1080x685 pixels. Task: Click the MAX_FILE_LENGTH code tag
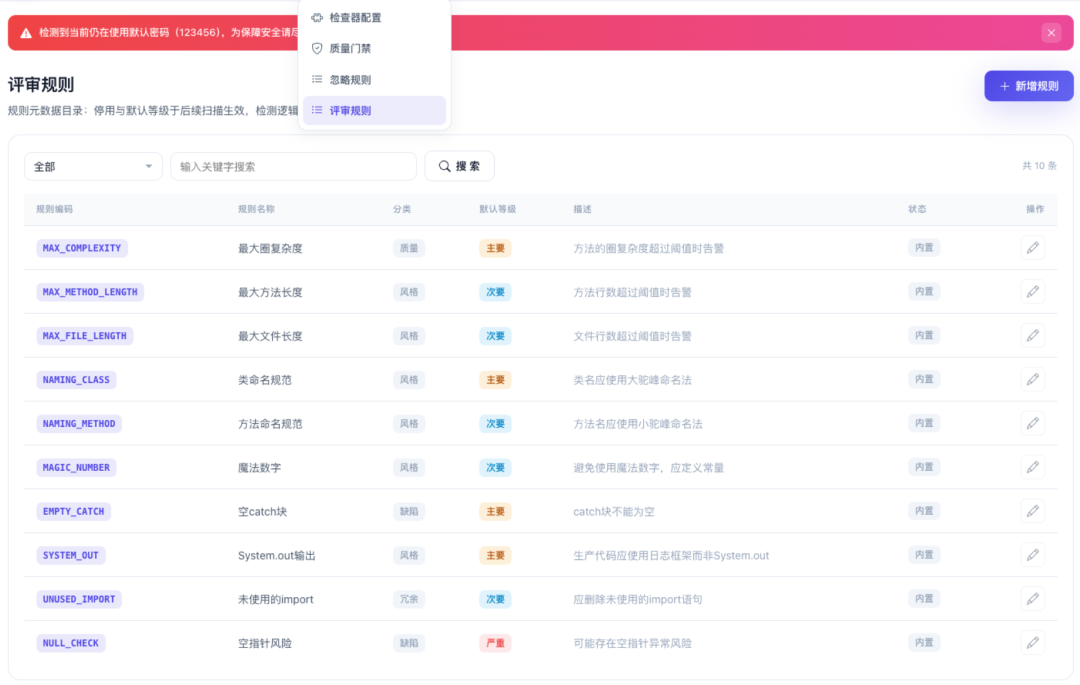pyautogui.click(x=85, y=336)
